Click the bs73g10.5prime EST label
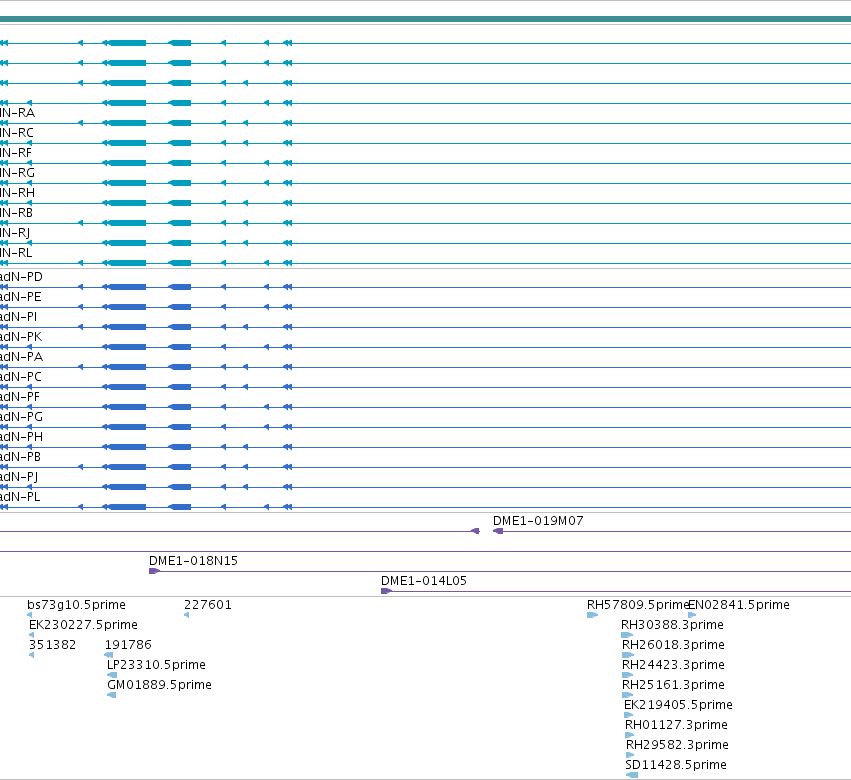 (76, 605)
